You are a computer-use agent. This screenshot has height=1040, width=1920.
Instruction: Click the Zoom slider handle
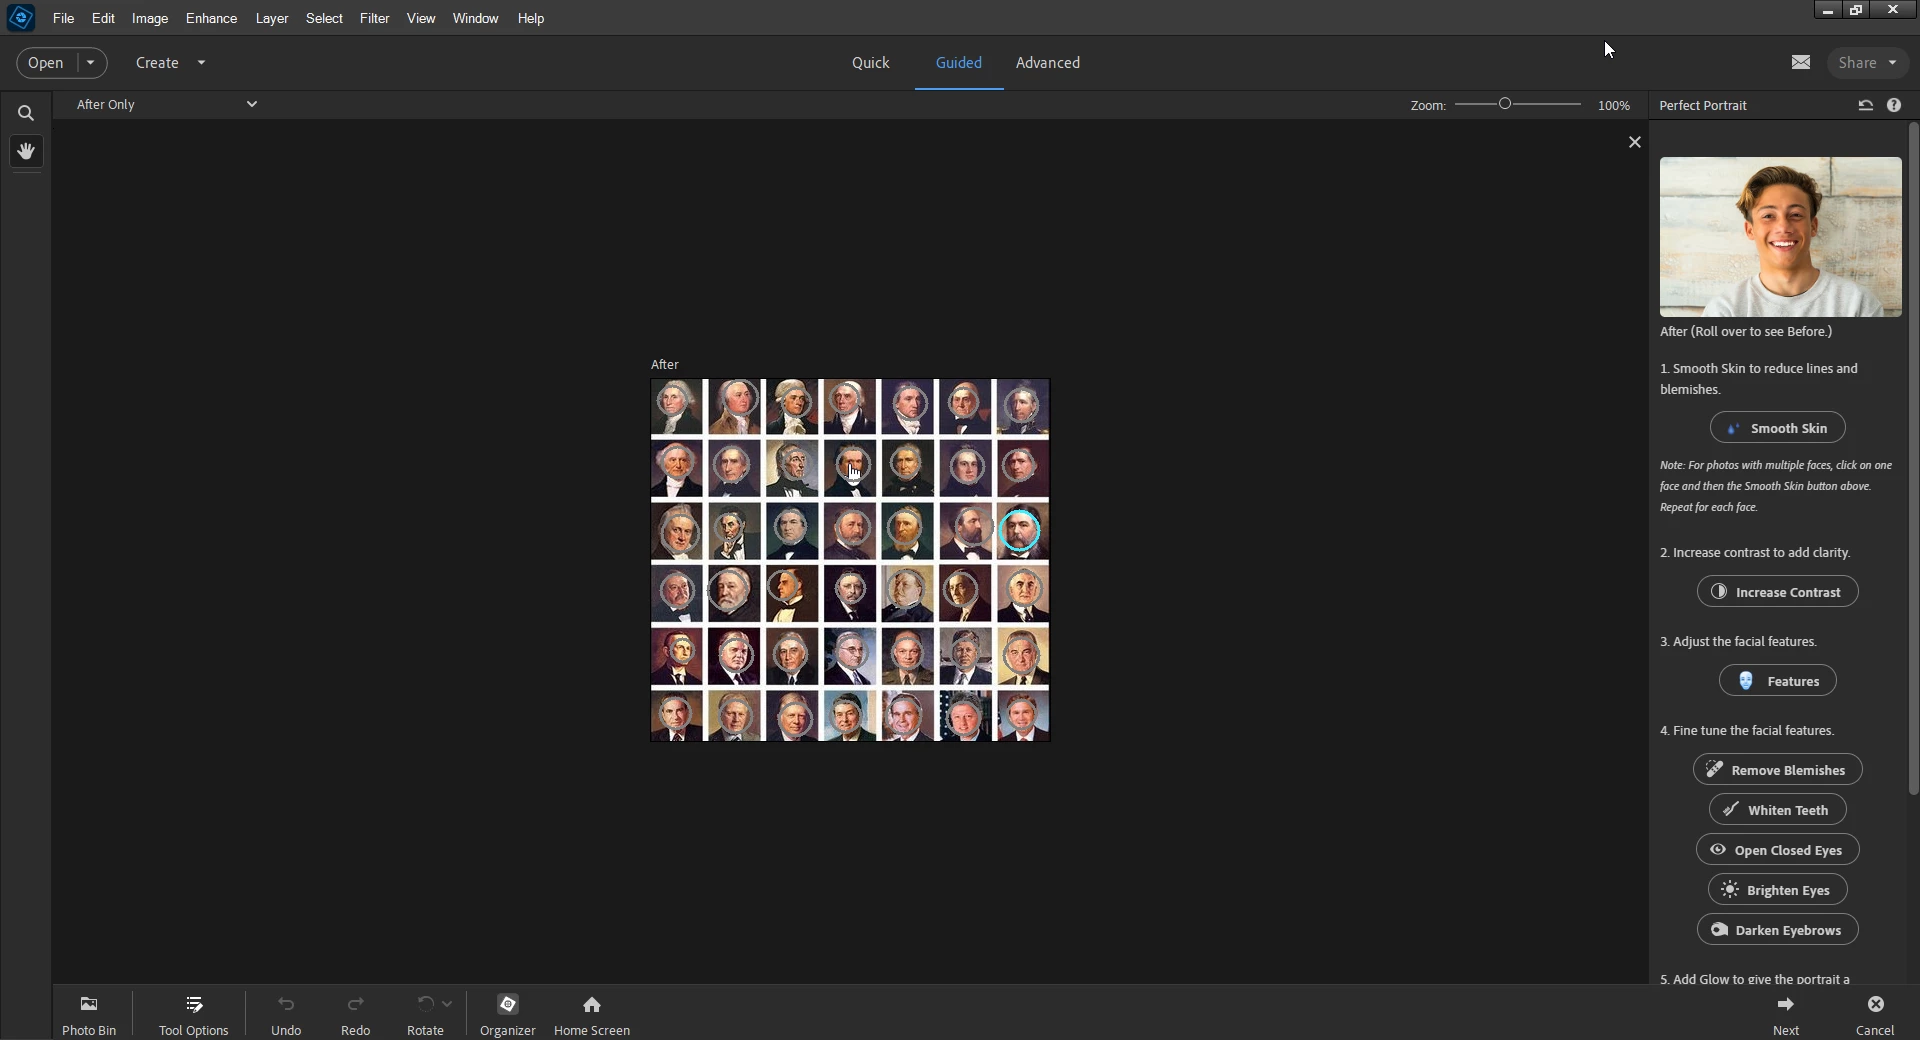click(1505, 104)
